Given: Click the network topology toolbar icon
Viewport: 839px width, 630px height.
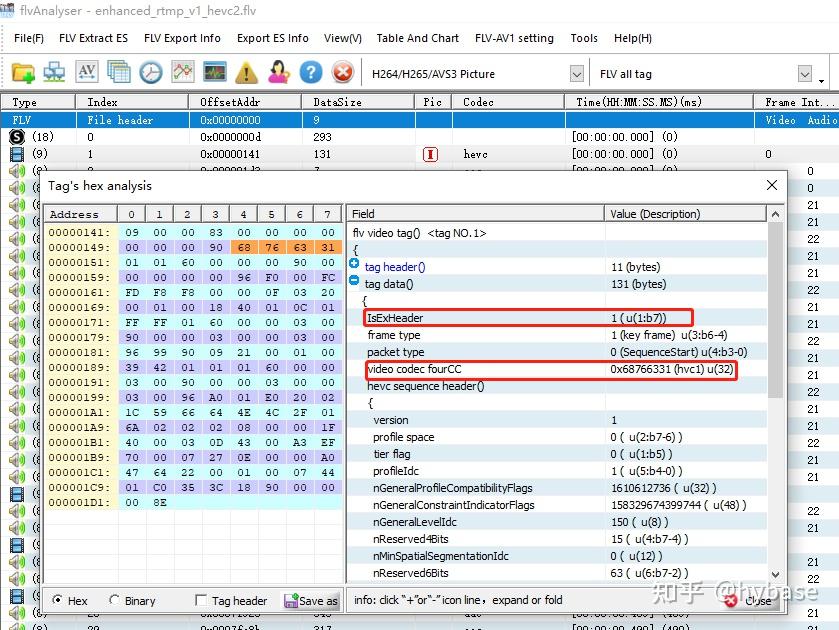Looking at the screenshot, I should (x=55, y=73).
